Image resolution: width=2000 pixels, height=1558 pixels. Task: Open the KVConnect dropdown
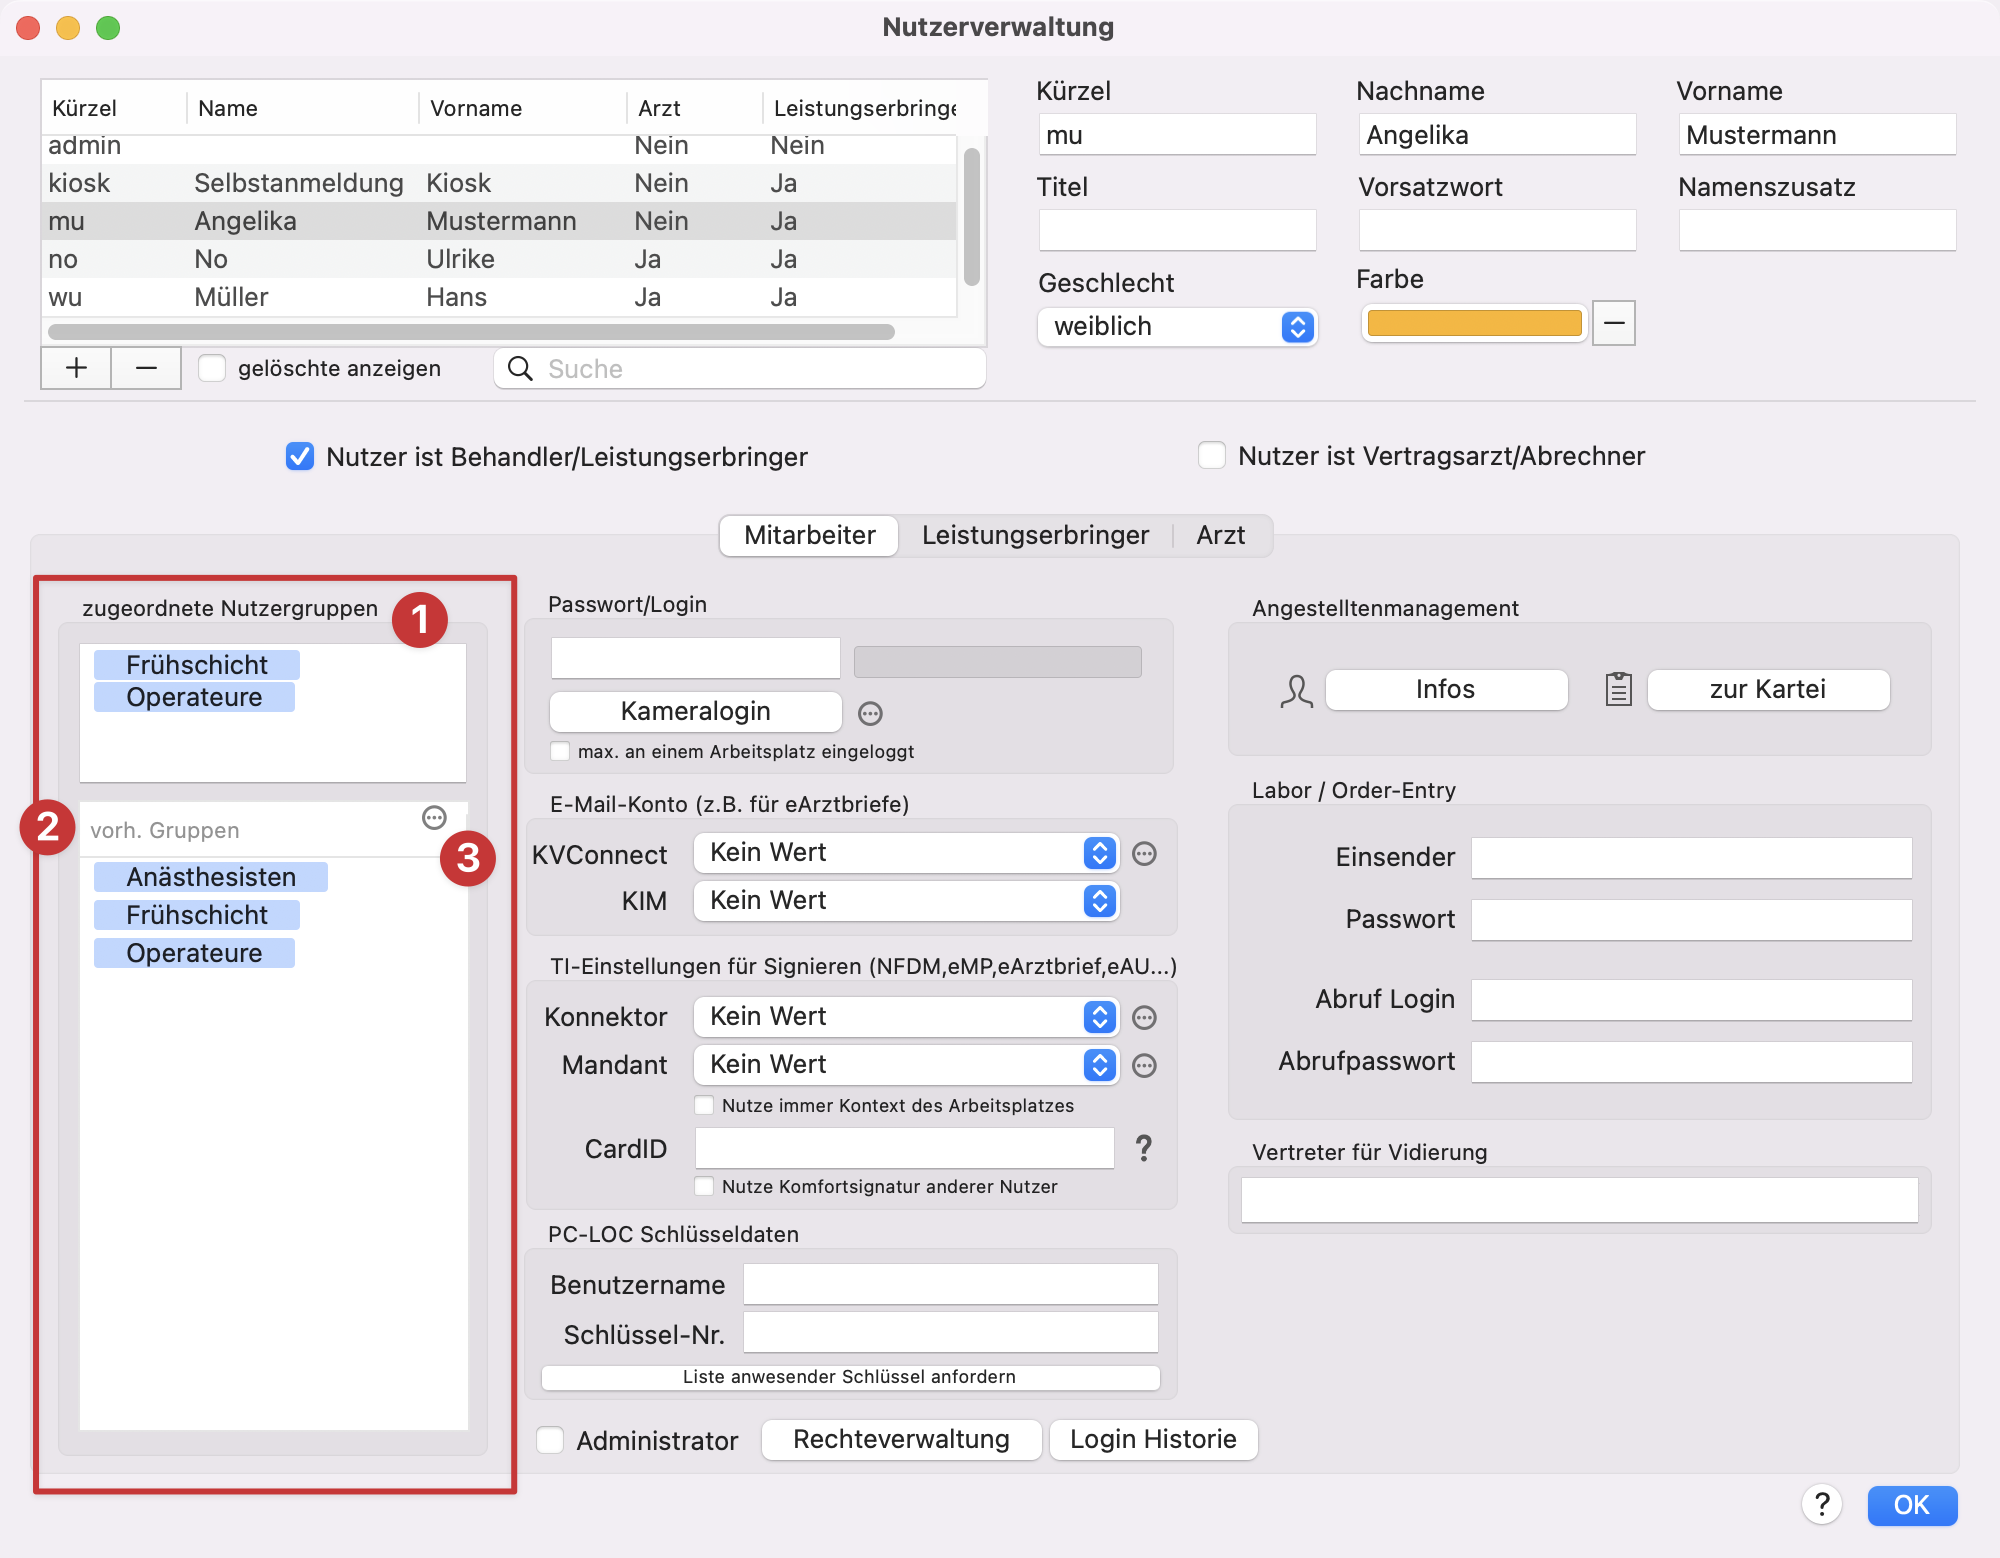[x=905, y=853]
